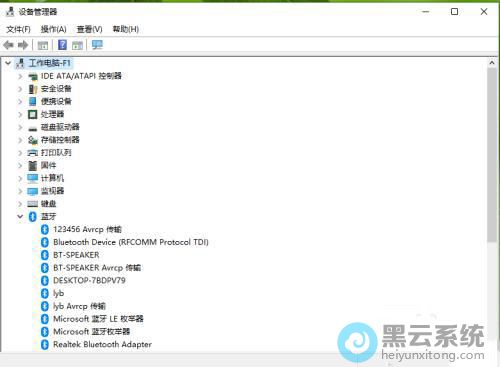This screenshot has width=500, height=367.
Task: Collapse the 工作电脑-F1 root node
Action: click(x=8, y=63)
